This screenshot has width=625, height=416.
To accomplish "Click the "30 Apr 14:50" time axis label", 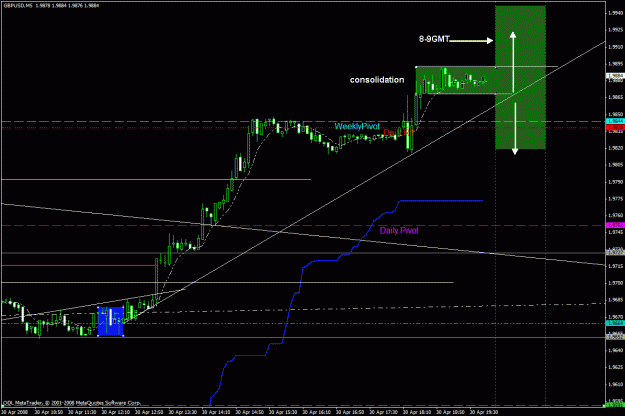I will pyautogui.click(x=250, y=412).
